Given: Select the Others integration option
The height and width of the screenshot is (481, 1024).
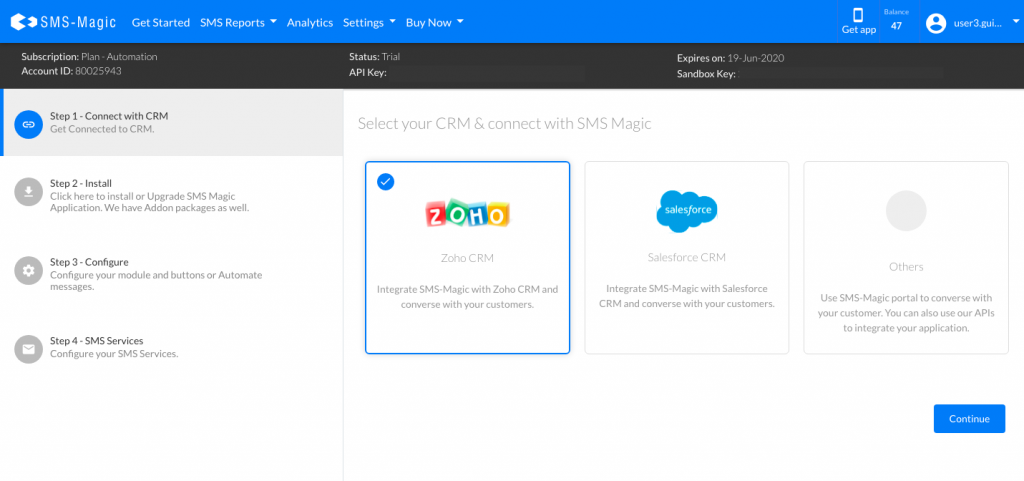Looking at the screenshot, I should tap(905, 257).
